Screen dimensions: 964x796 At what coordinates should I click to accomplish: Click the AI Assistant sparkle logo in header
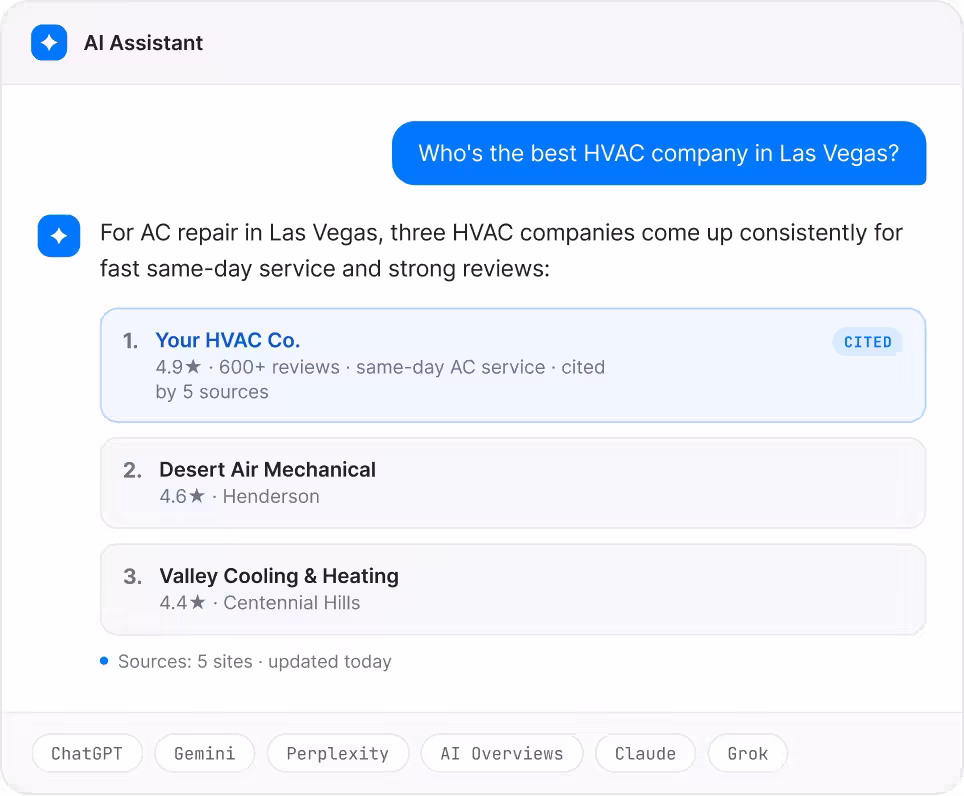[49, 42]
